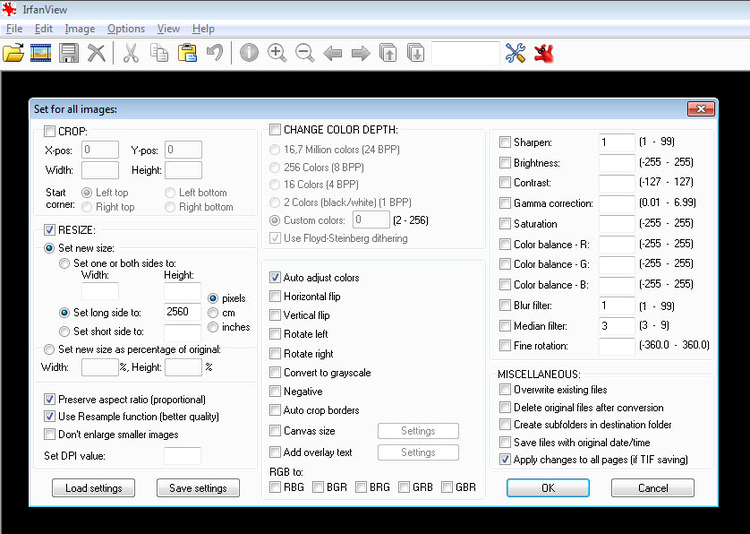Viewport: 750px width, 534px height.
Task: Click the Sharpen value field
Action: click(x=617, y=142)
